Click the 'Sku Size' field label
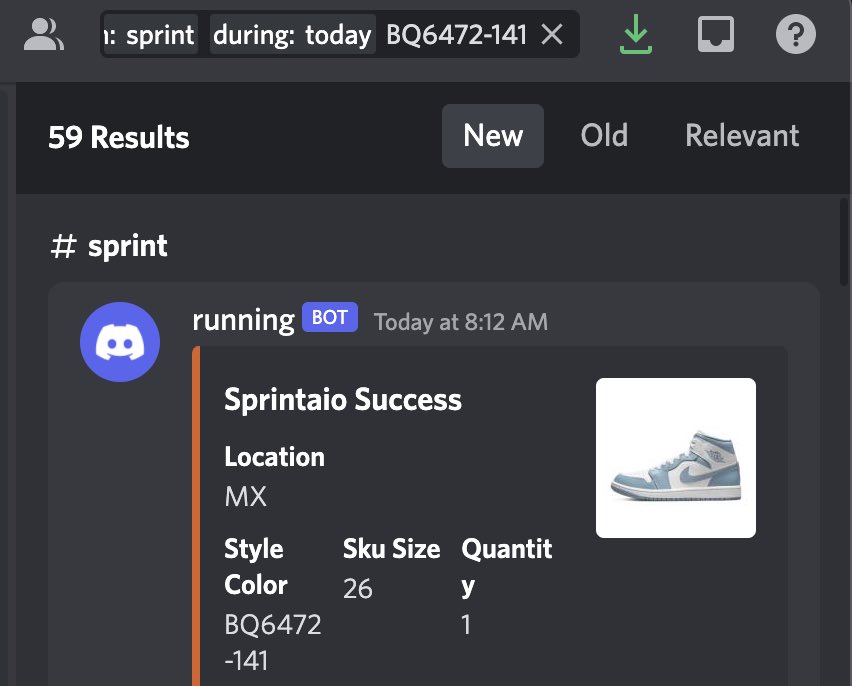This screenshot has height=686, width=852. tap(392, 549)
